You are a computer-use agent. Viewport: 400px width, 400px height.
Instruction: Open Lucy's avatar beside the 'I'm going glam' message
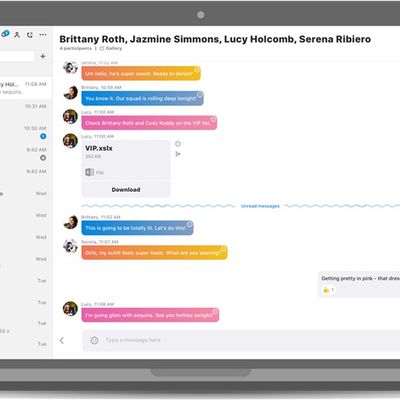(70, 309)
